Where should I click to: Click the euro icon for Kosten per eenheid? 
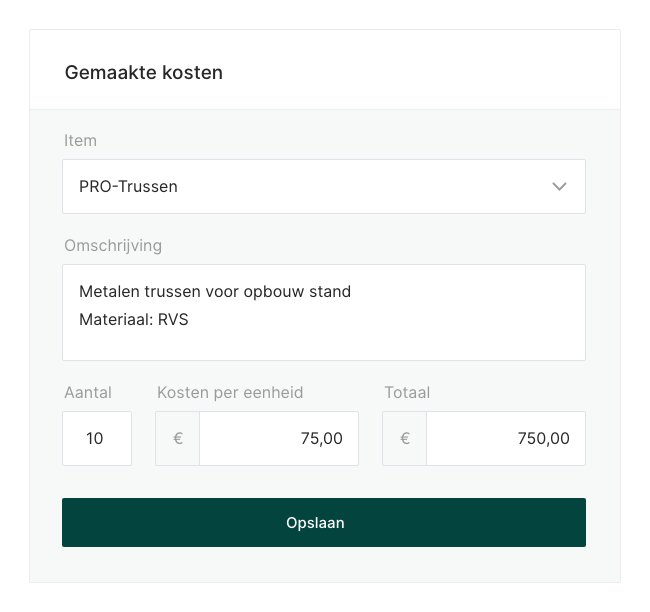click(x=178, y=438)
